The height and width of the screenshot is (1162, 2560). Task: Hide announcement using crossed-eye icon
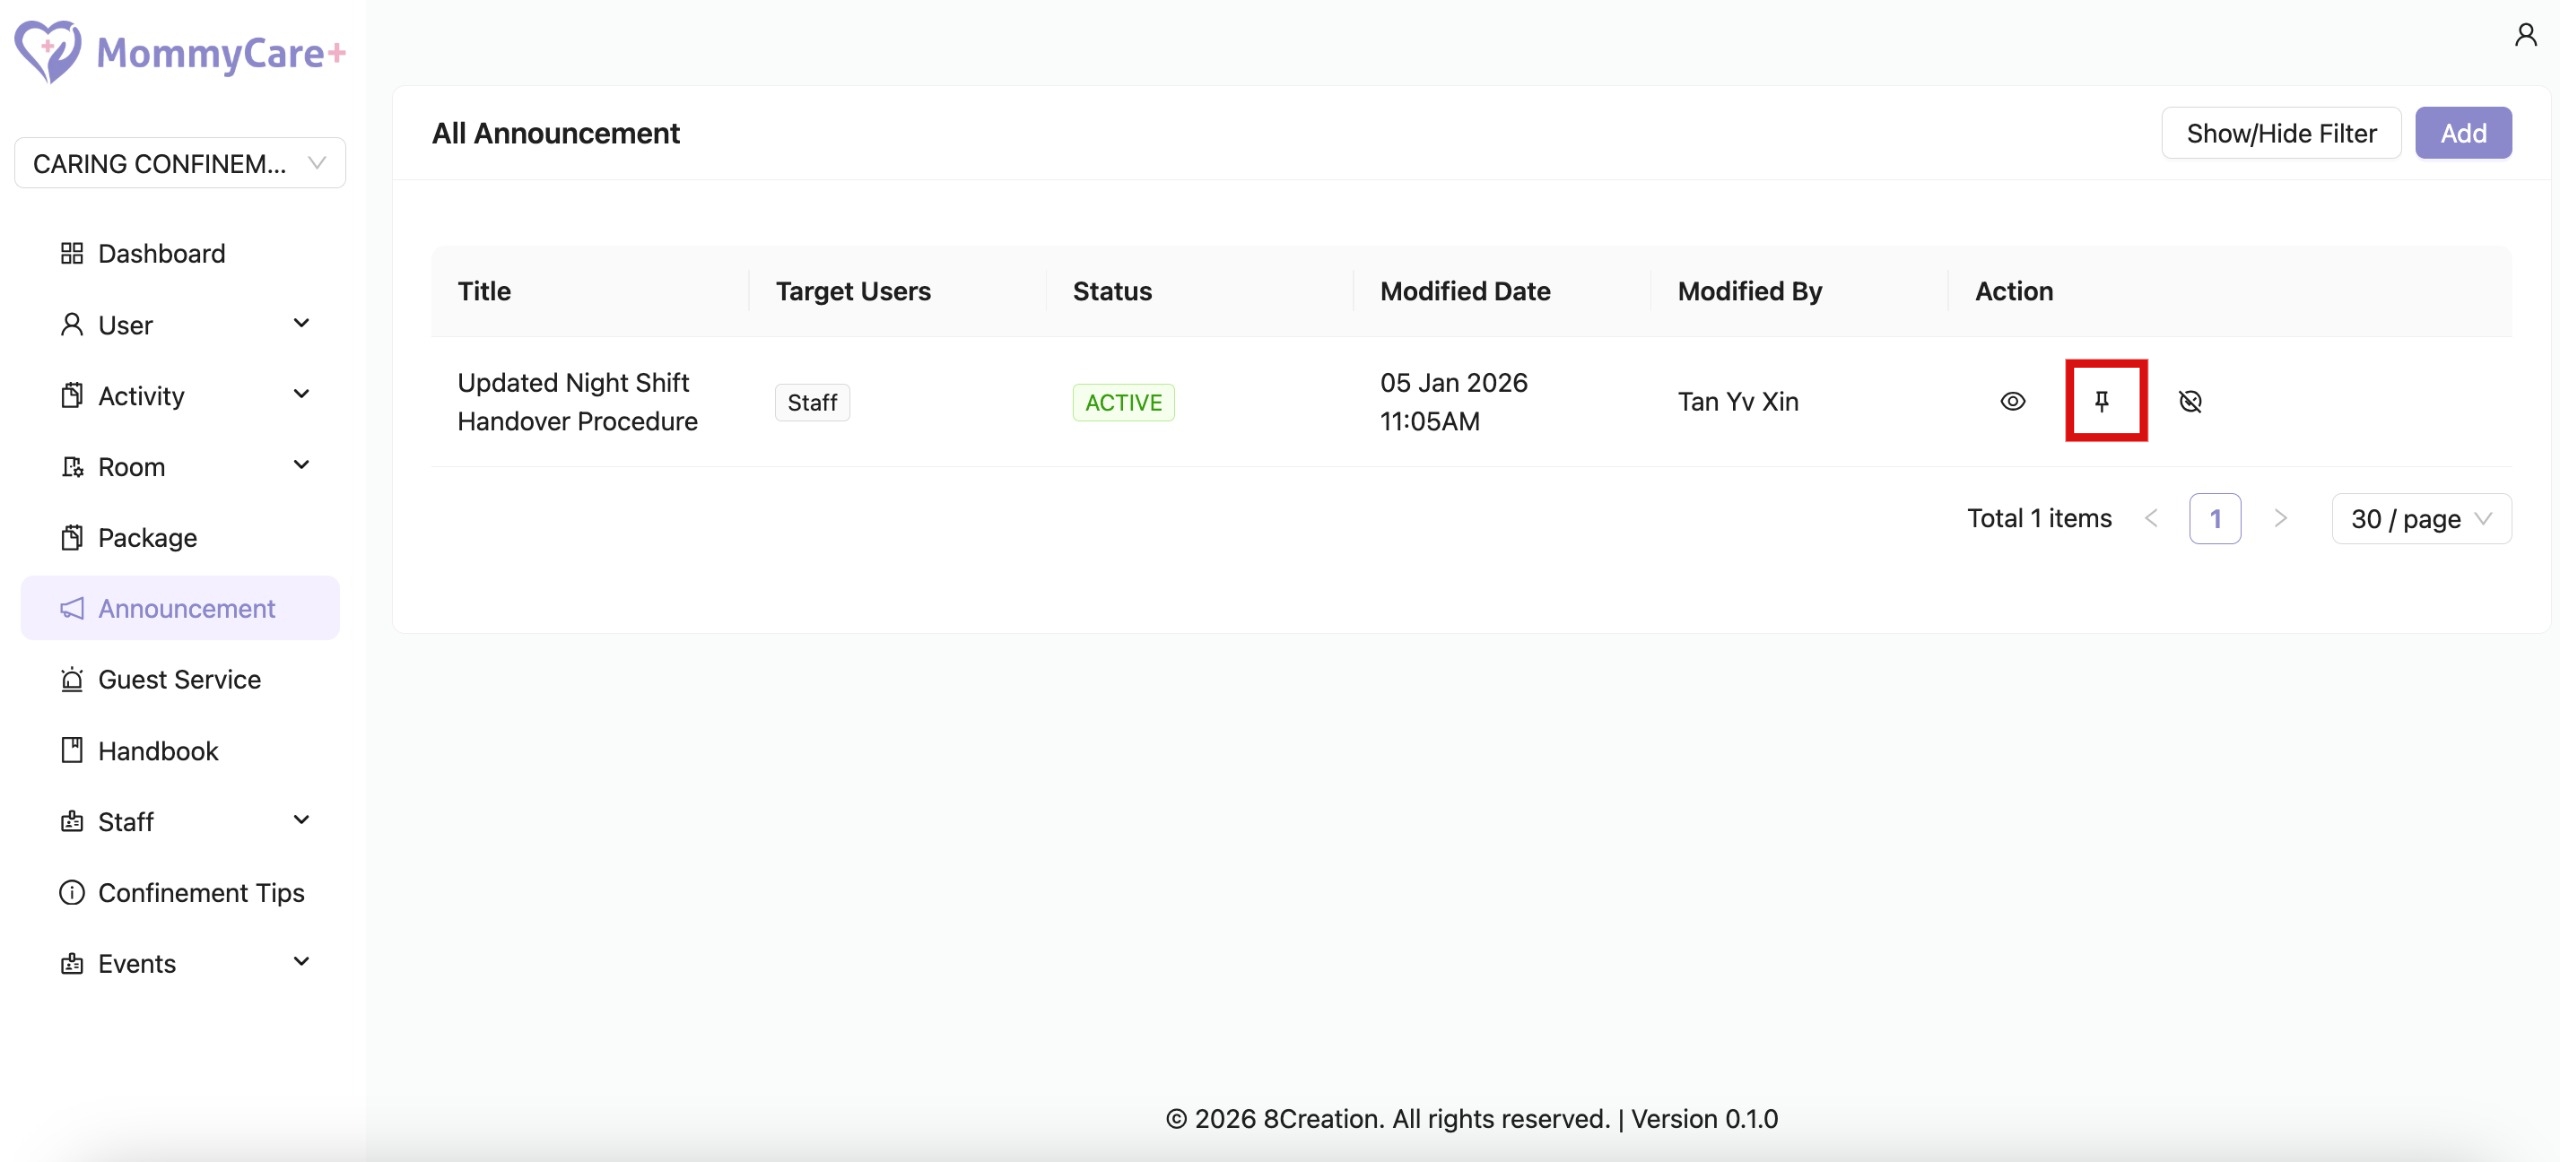coord(2190,401)
